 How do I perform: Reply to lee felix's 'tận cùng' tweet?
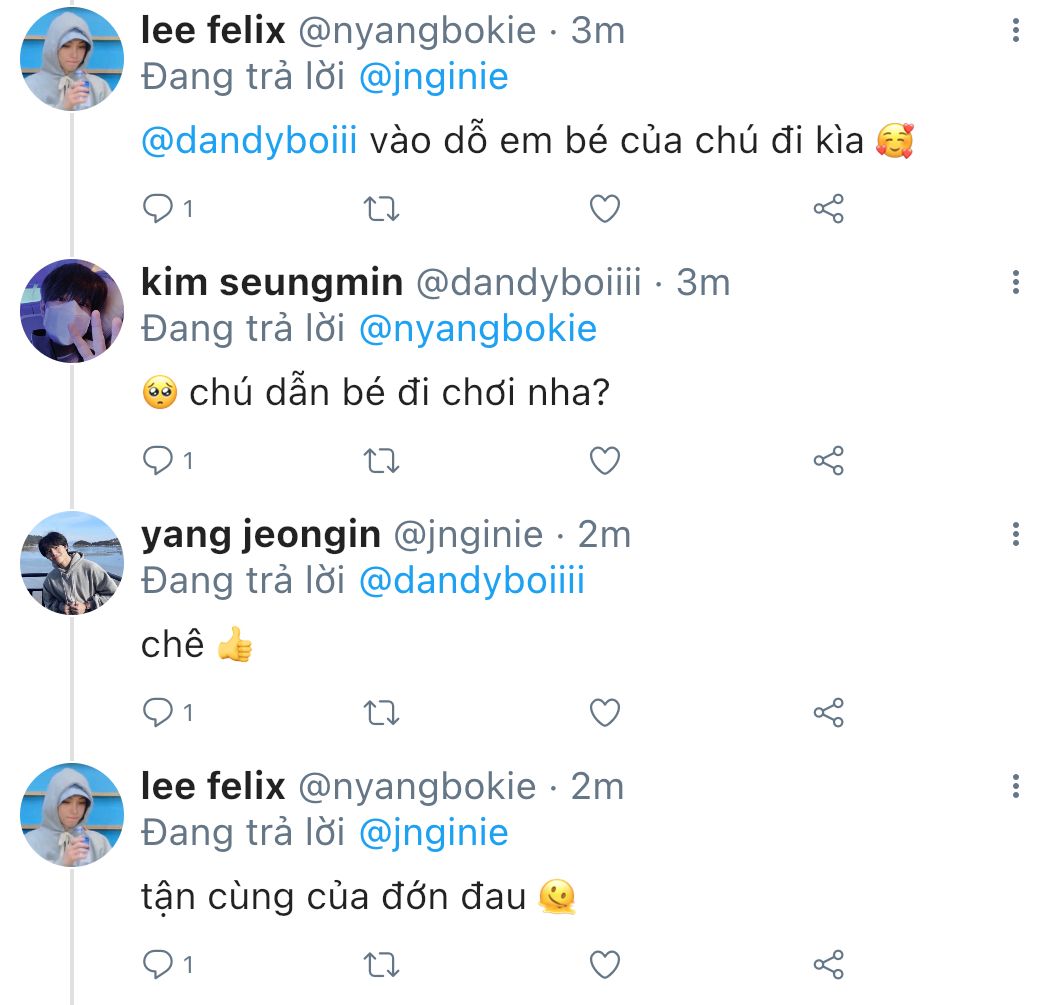click(157, 964)
